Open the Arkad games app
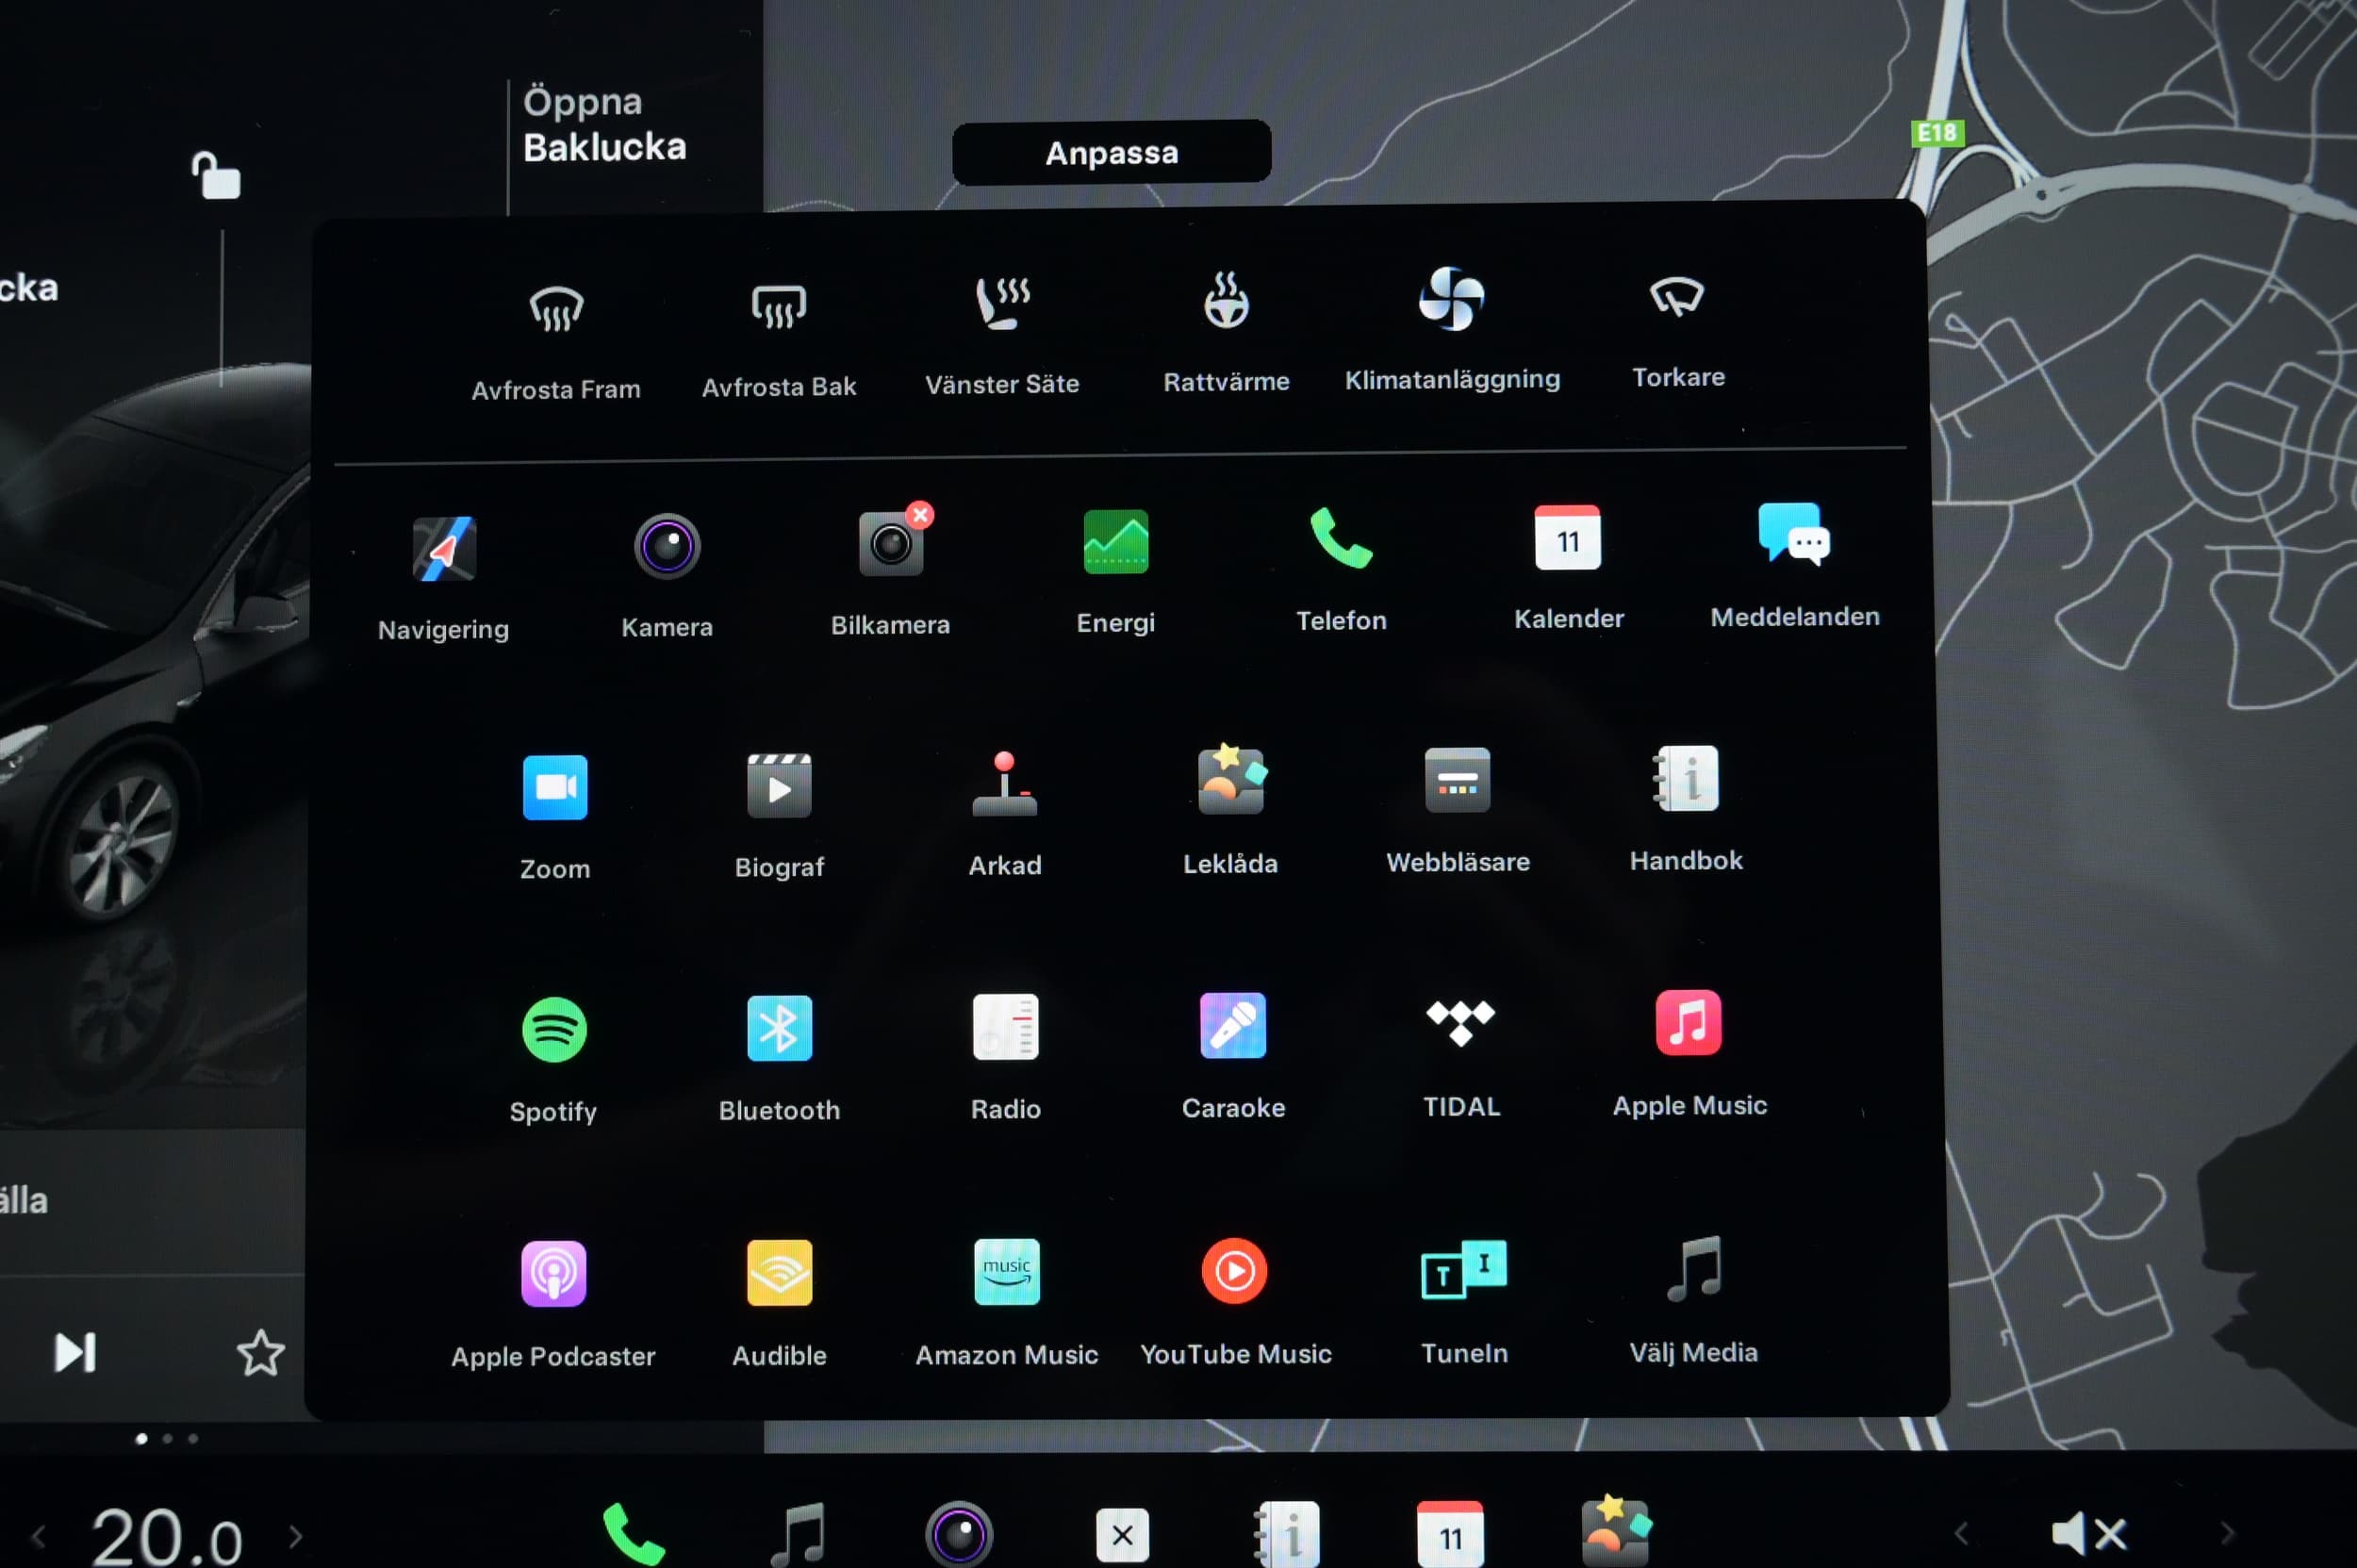Viewport: 2357px width, 1568px height. pos(1005,784)
